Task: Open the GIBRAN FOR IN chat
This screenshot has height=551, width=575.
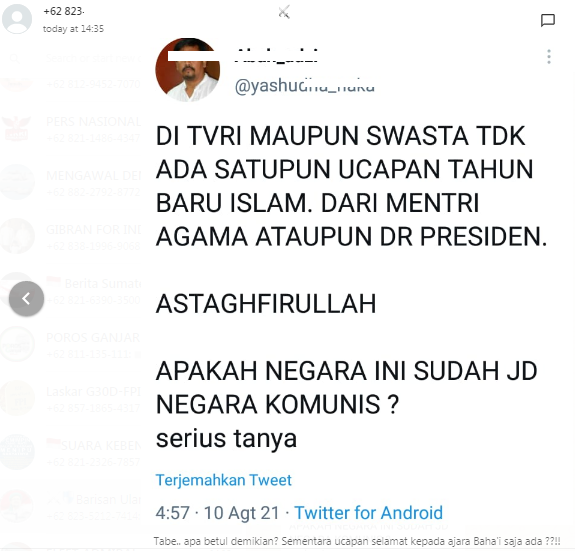Action: pyautogui.click(x=72, y=236)
